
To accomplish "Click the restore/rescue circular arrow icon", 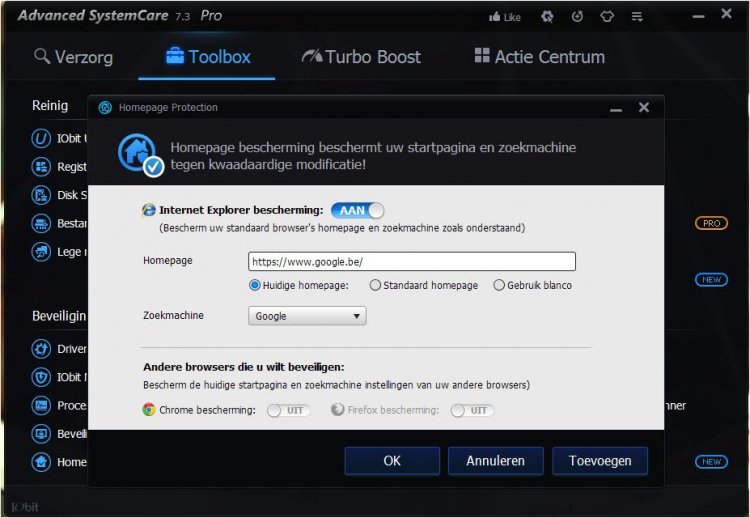I will point(577,17).
